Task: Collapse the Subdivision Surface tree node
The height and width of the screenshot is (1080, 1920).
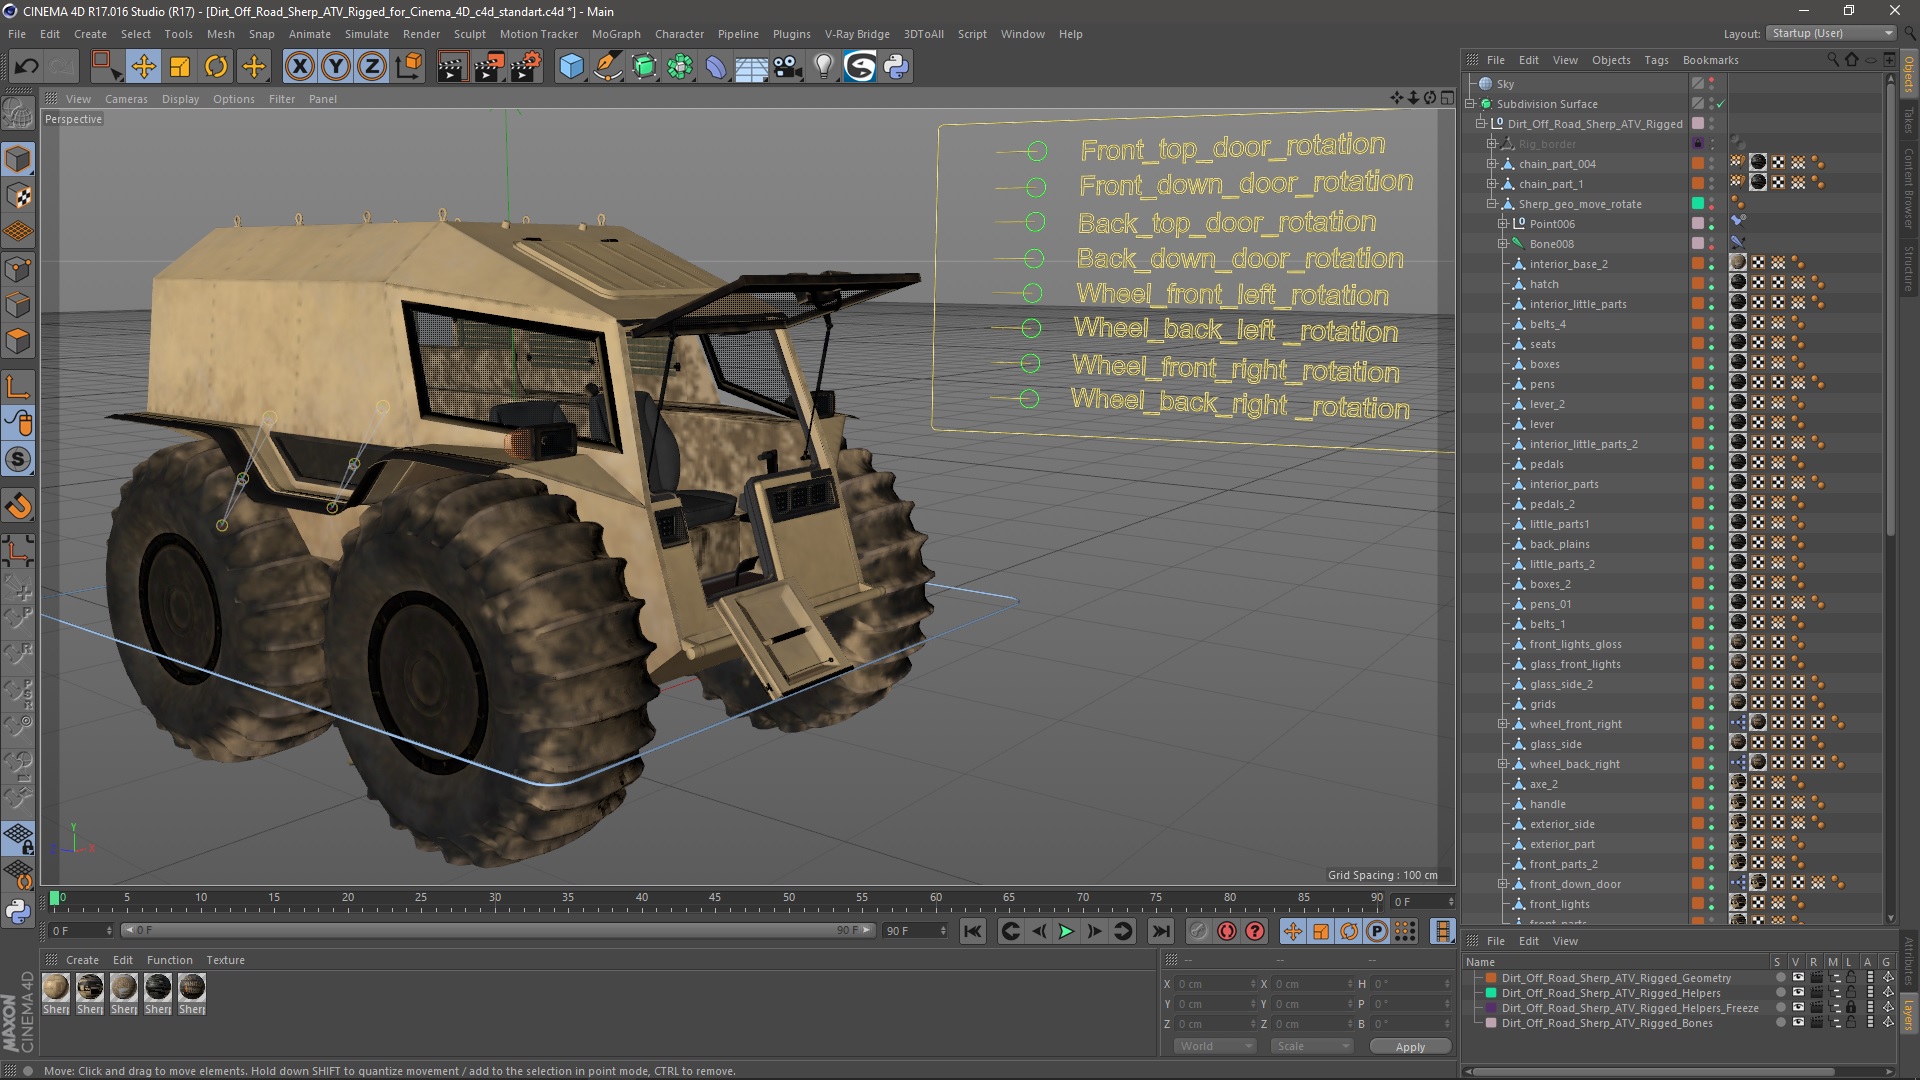Action: pyautogui.click(x=1471, y=104)
